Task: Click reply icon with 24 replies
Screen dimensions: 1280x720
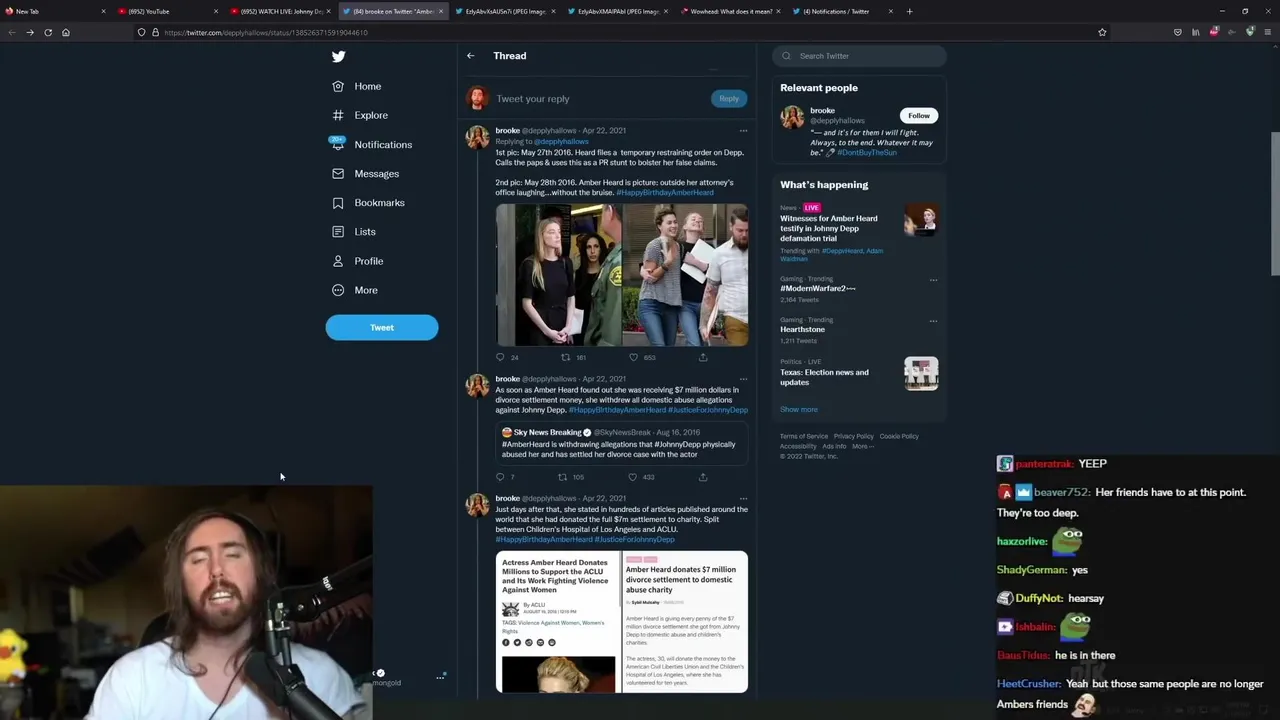Action: (x=501, y=357)
